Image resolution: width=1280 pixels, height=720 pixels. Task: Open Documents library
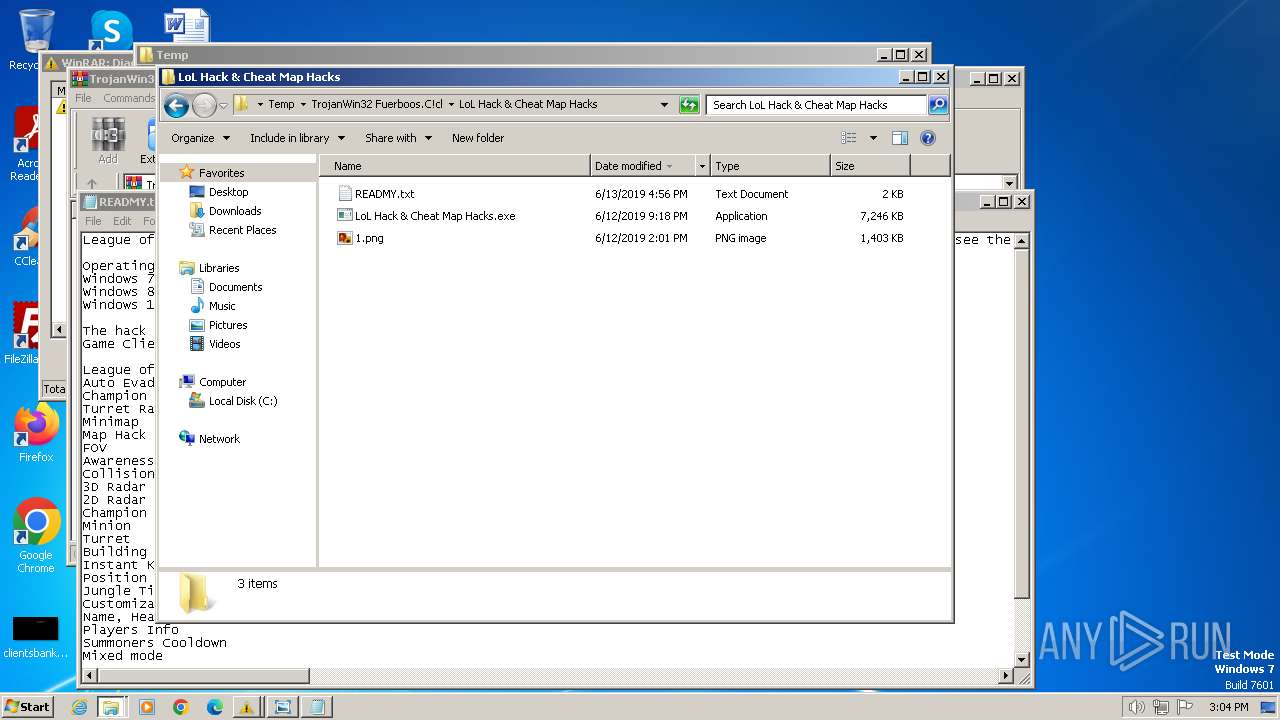pos(235,287)
